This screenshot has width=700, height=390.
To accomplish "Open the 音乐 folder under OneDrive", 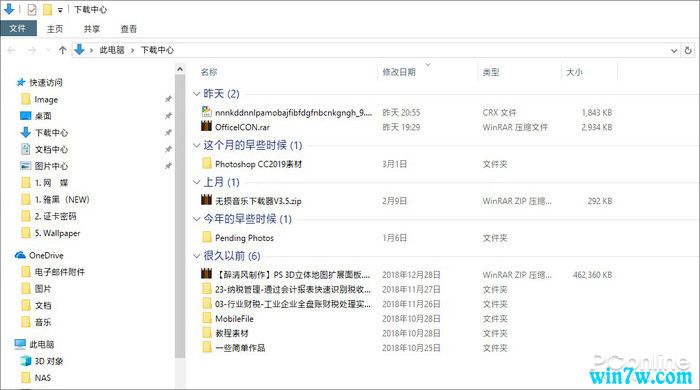I will coord(43,322).
